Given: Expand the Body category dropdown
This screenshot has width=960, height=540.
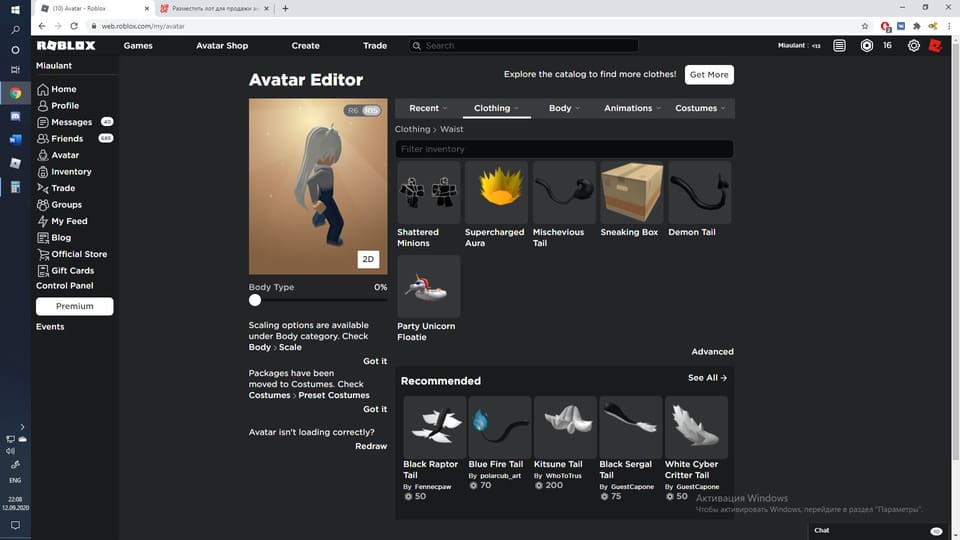Looking at the screenshot, I should pos(565,108).
